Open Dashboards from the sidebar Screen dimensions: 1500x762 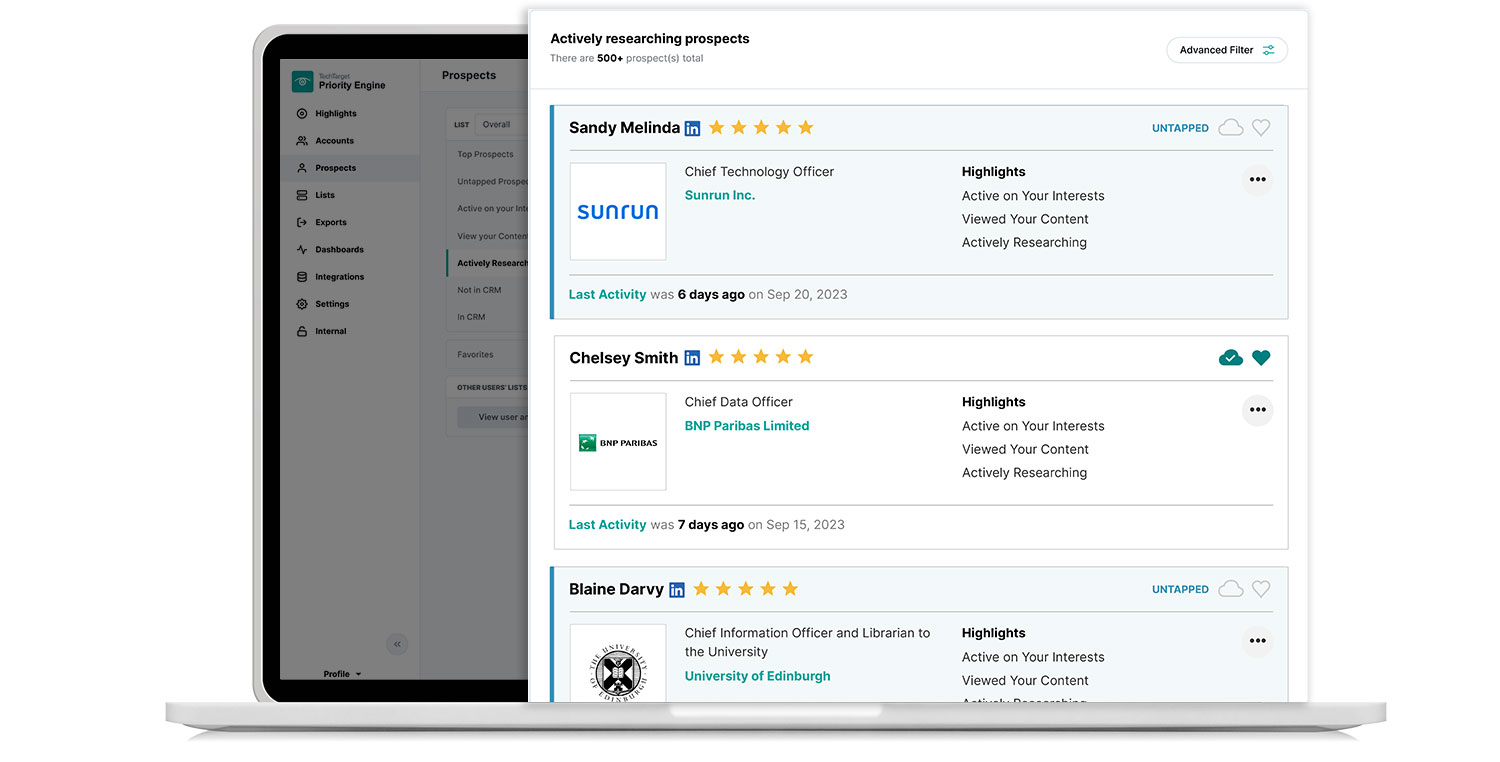(339, 250)
